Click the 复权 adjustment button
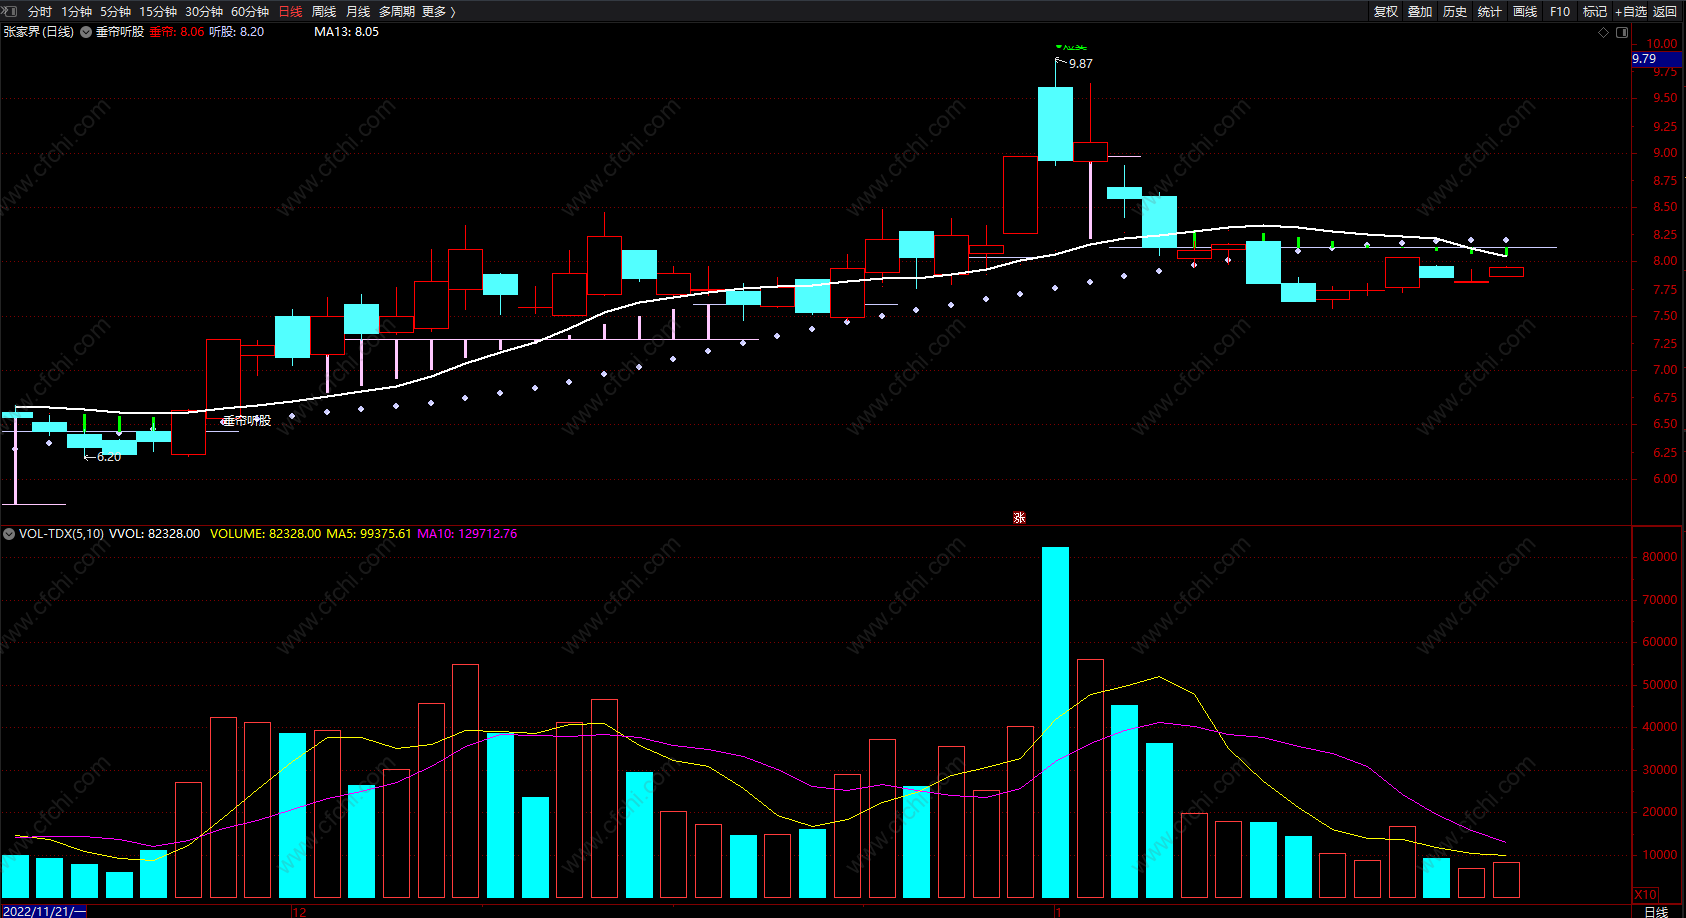Image resolution: width=1686 pixels, height=918 pixels. pyautogui.click(x=1386, y=12)
